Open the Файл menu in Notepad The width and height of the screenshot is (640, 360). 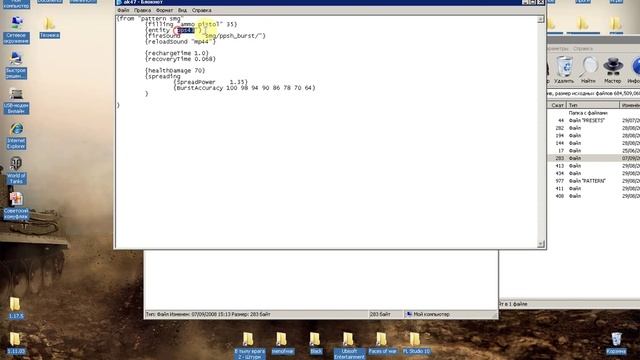click(x=123, y=10)
